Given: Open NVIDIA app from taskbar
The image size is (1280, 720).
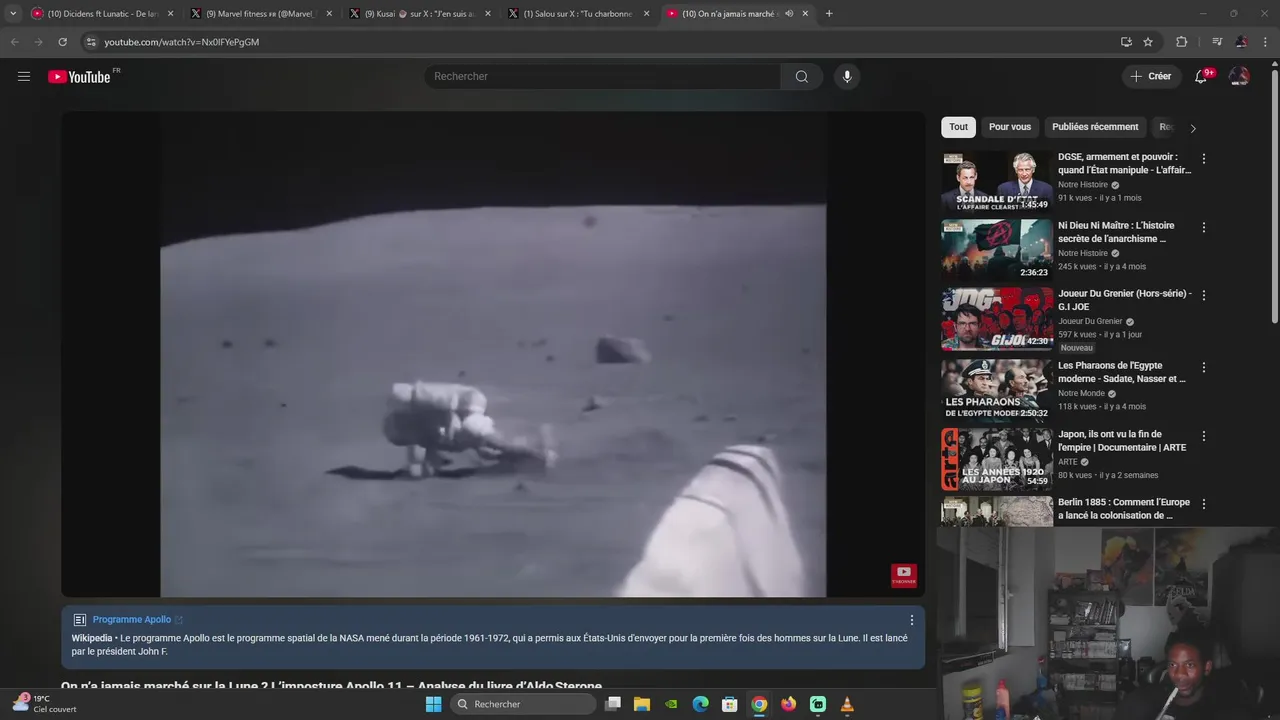Looking at the screenshot, I should [671, 704].
